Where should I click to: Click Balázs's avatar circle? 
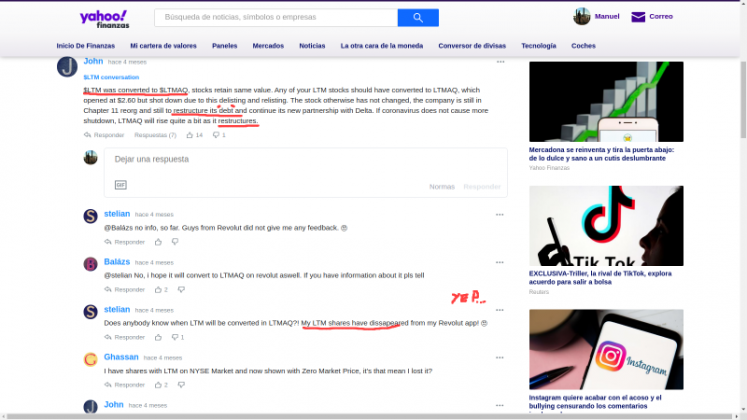91,264
